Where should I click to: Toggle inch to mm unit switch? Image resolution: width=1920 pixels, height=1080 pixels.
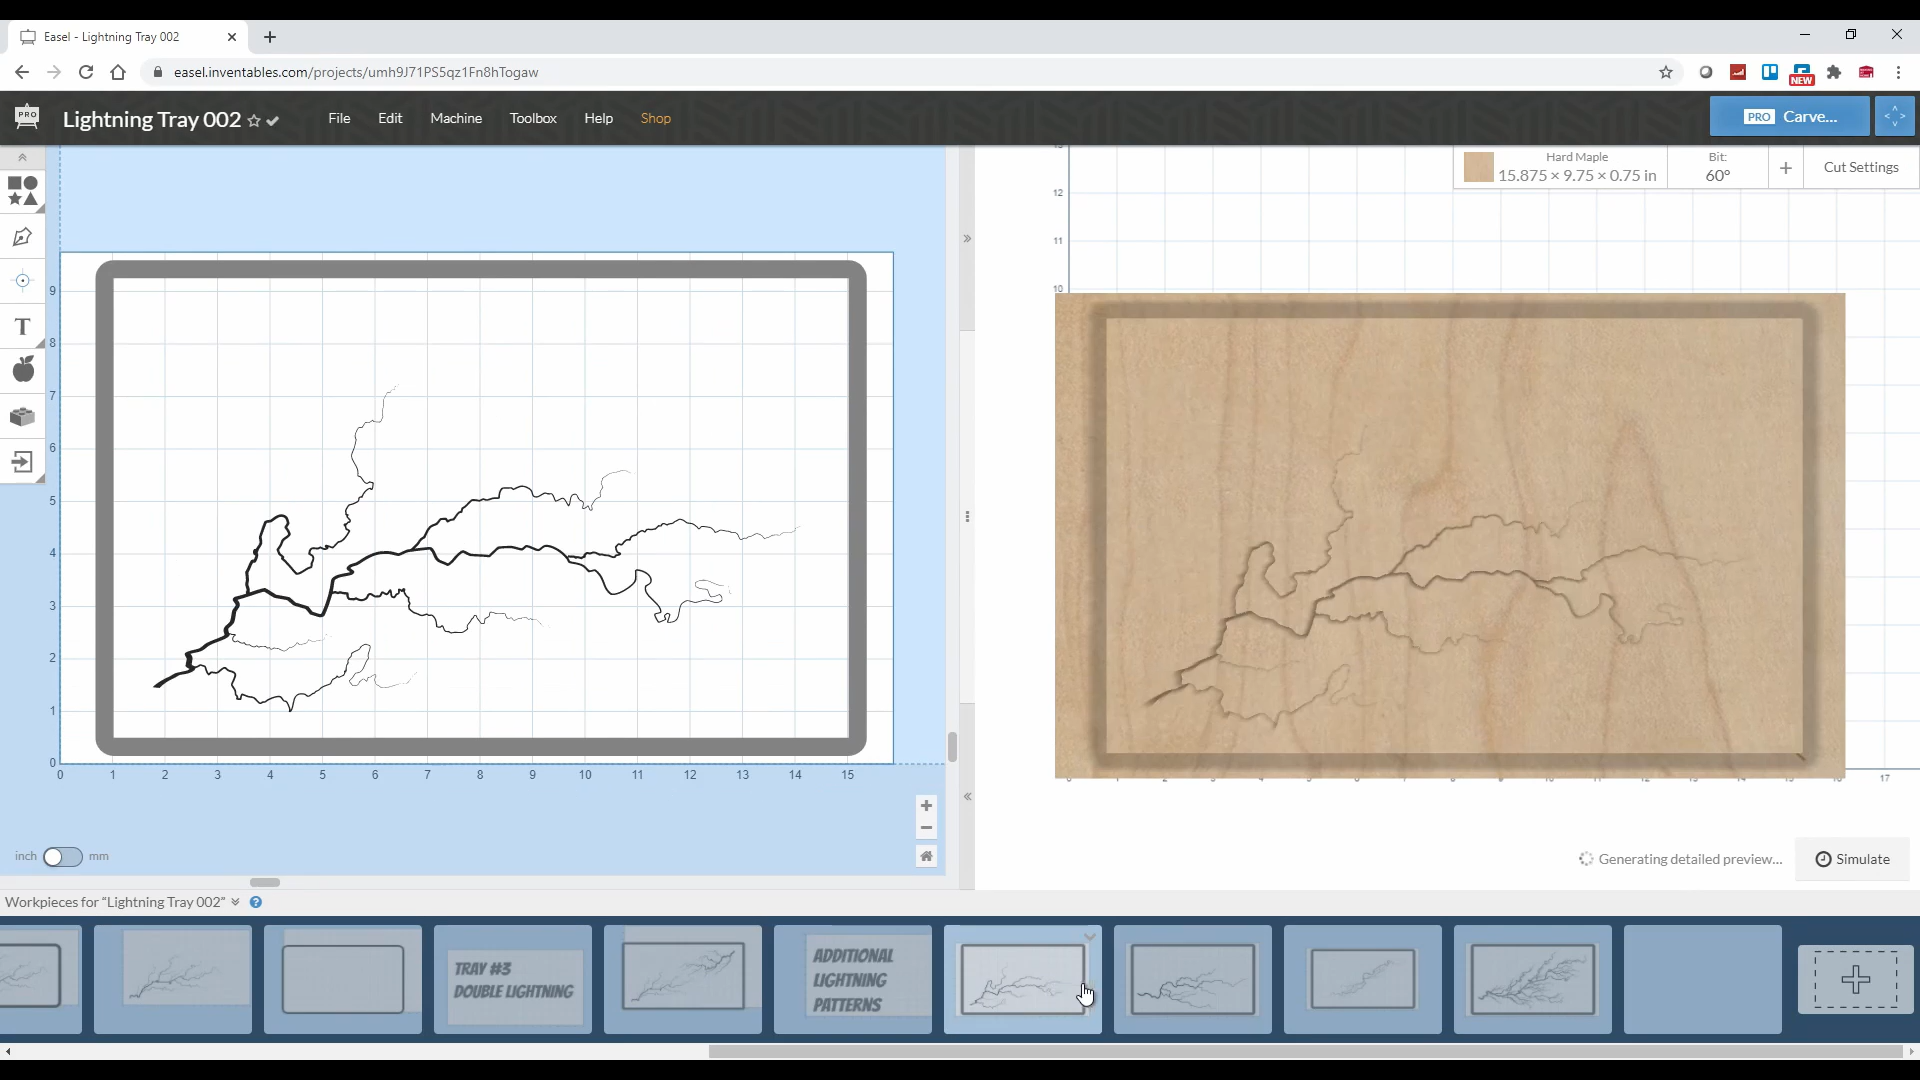coord(62,856)
